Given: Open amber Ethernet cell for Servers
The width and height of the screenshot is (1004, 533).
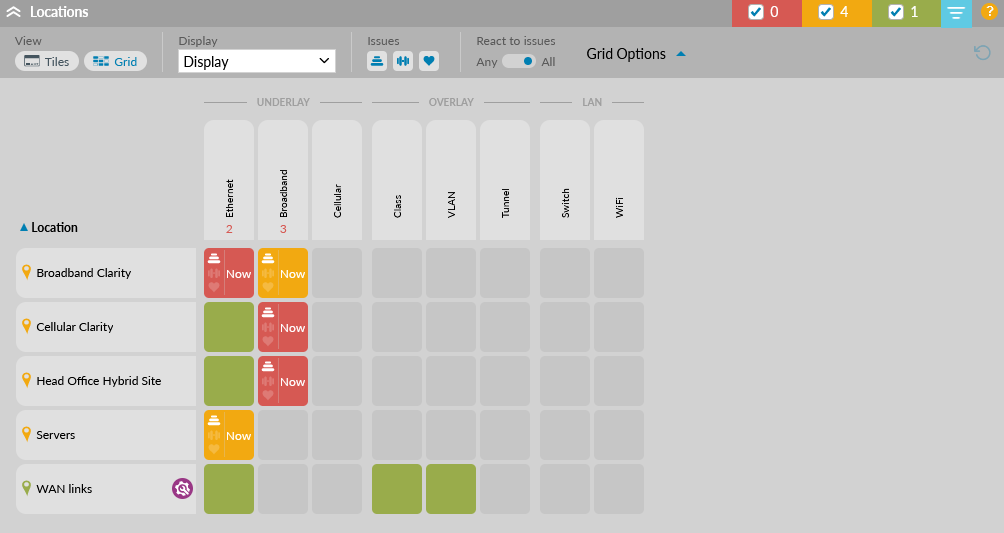Looking at the screenshot, I should pyautogui.click(x=229, y=435).
